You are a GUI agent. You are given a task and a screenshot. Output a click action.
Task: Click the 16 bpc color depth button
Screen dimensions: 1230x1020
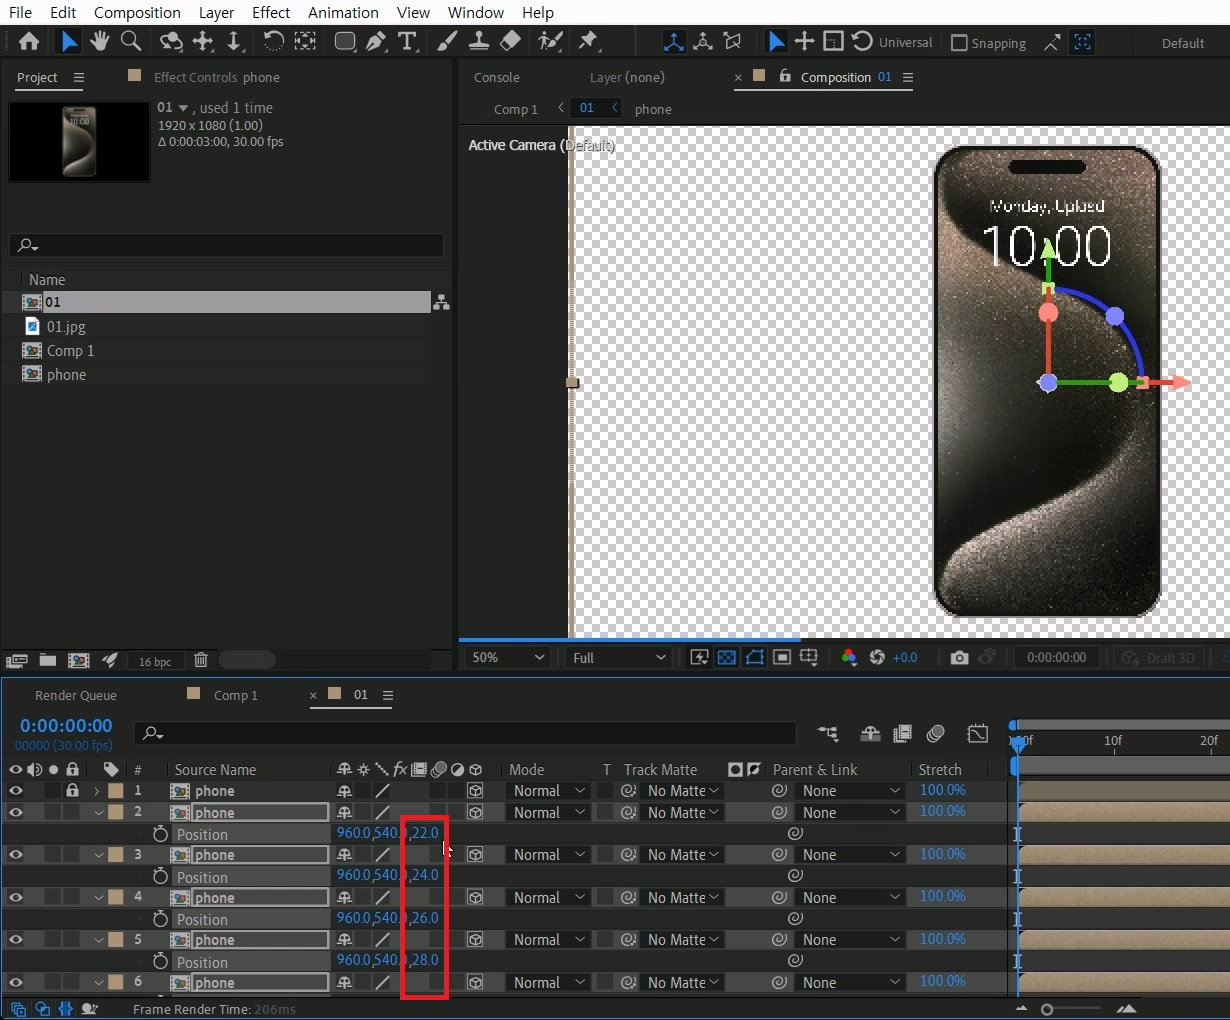[x=155, y=661]
